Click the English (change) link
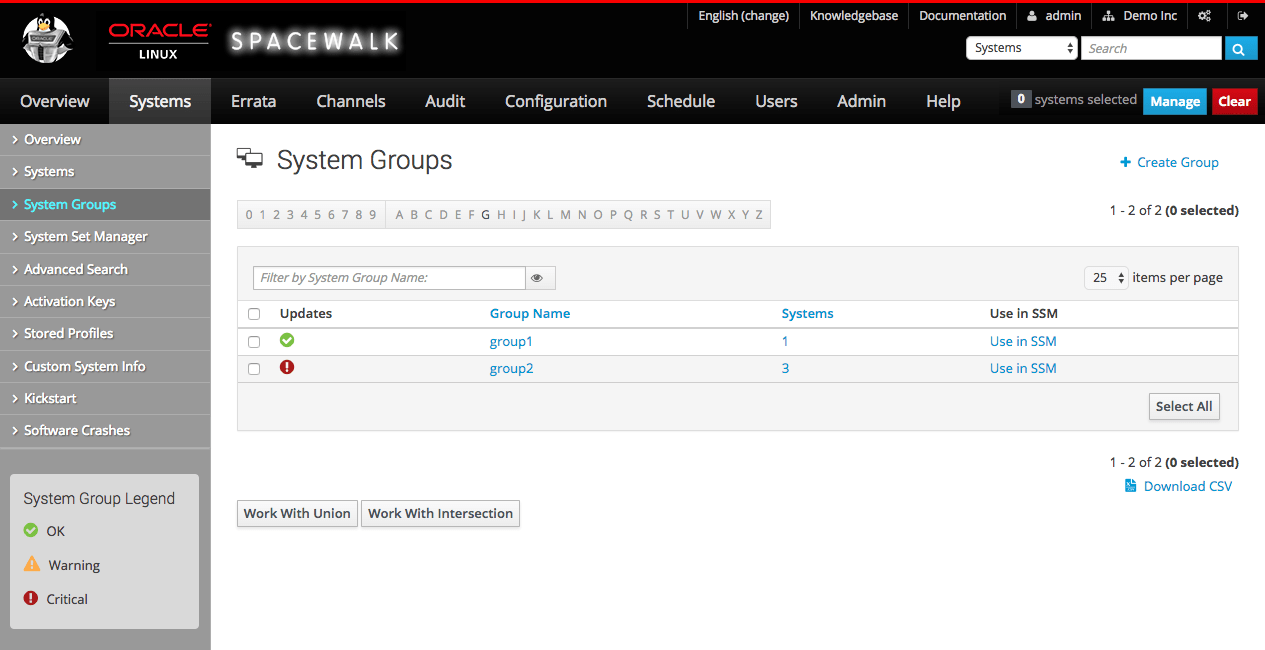 click(743, 16)
